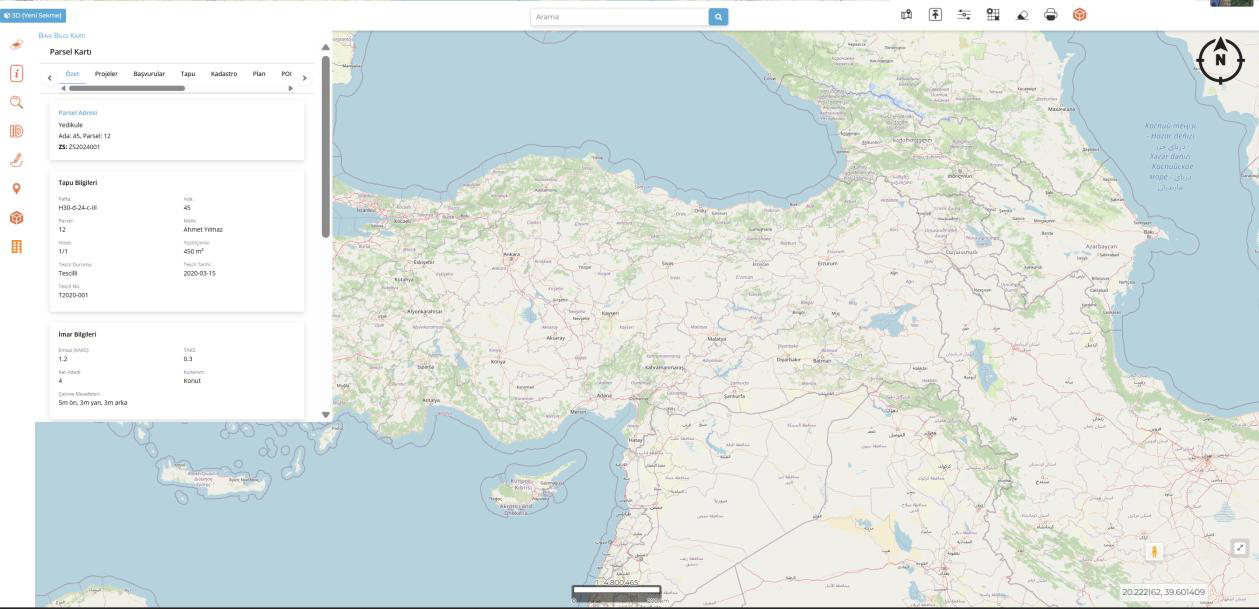
Task: Click the panel scroll-down arrow
Action: pyautogui.click(x=325, y=414)
